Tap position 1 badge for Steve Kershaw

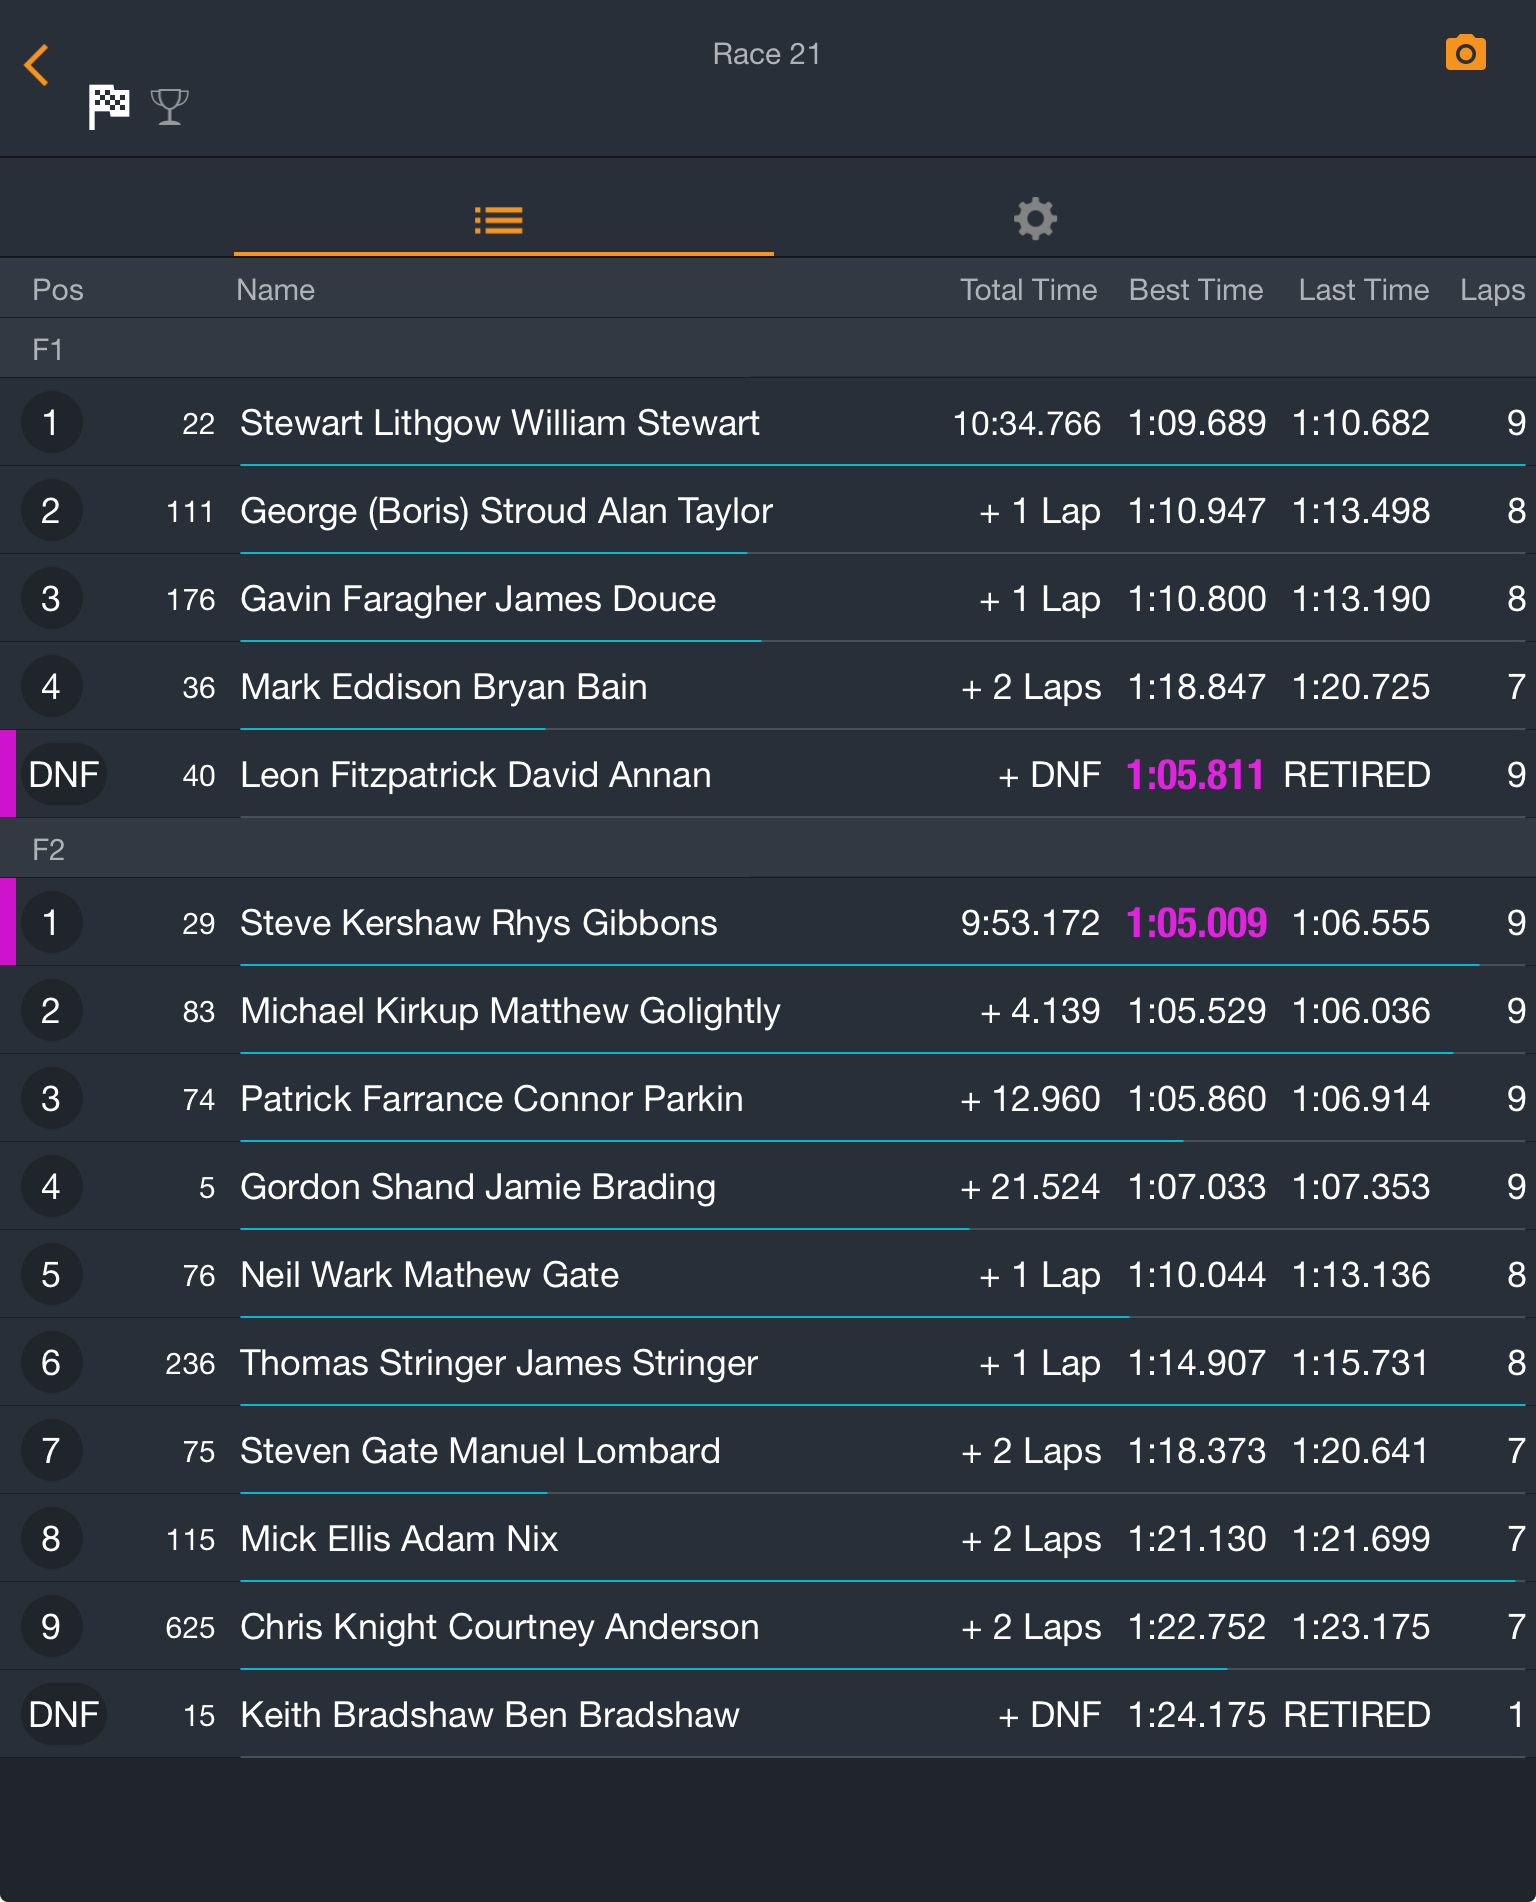click(x=51, y=923)
